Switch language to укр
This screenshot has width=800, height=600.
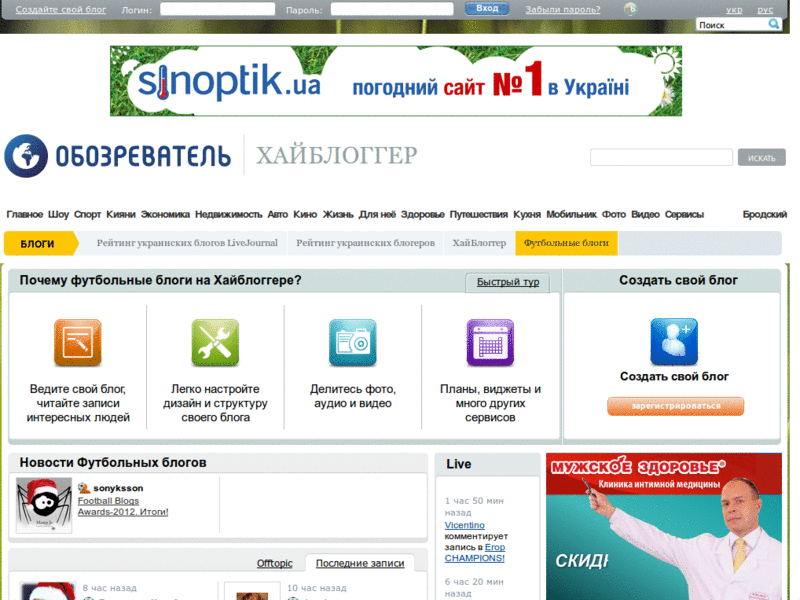click(x=734, y=10)
